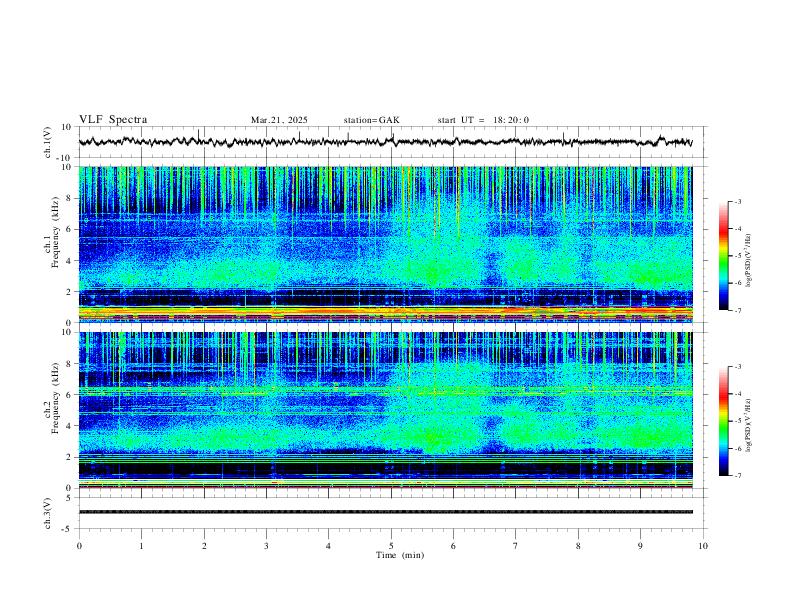
Task: Click inside the ch.1 spectrogram plot
Action: coord(385,244)
